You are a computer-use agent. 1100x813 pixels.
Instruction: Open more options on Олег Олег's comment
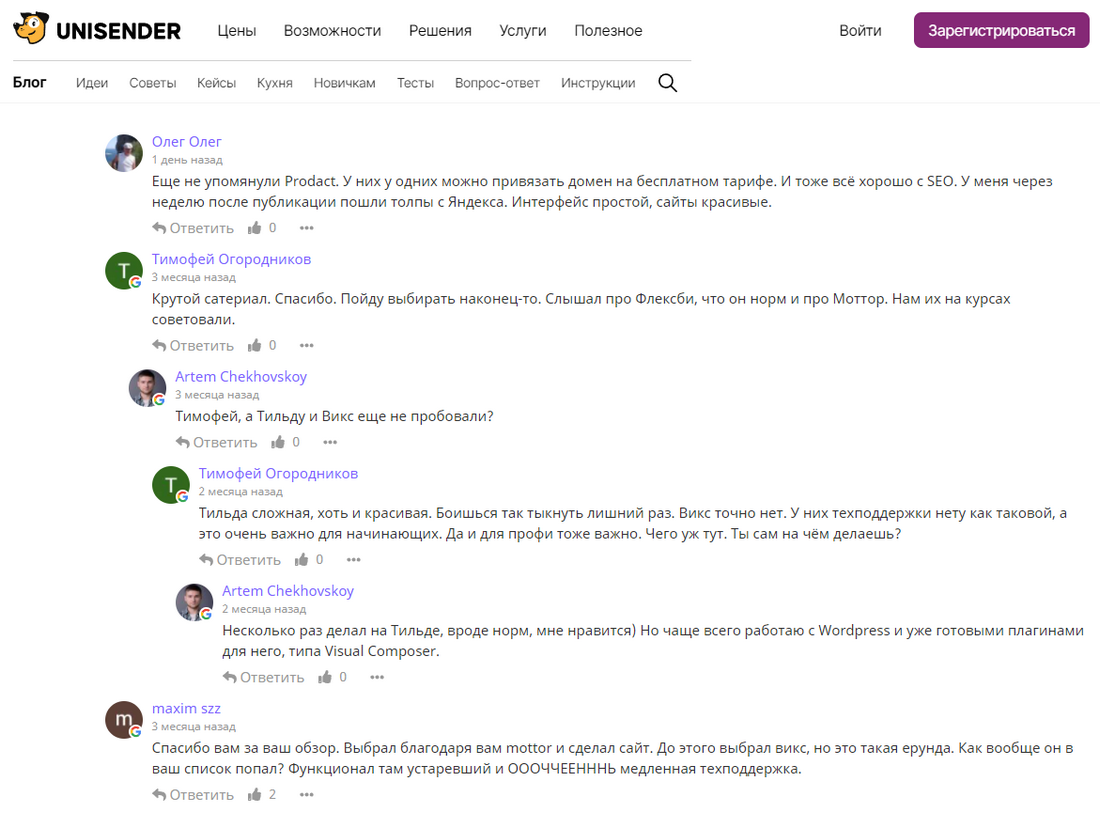pyautogui.click(x=307, y=228)
